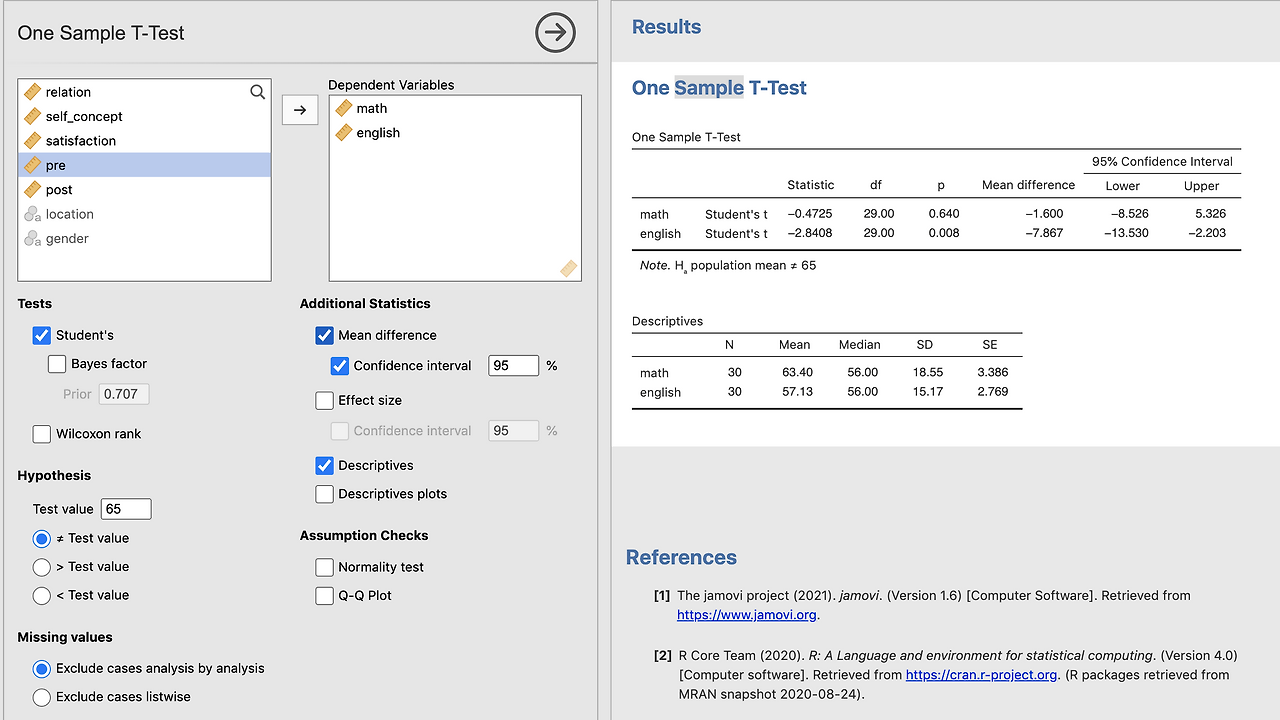Select the location nominal variable icon
Viewport: 1280px width, 720px height.
point(32,214)
